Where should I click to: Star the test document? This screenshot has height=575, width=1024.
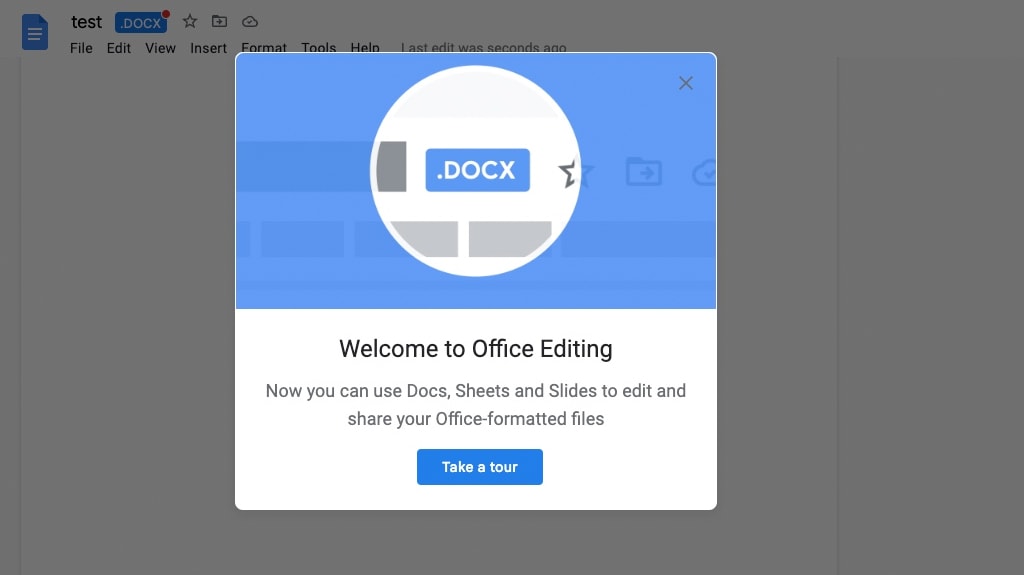[190, 22]
